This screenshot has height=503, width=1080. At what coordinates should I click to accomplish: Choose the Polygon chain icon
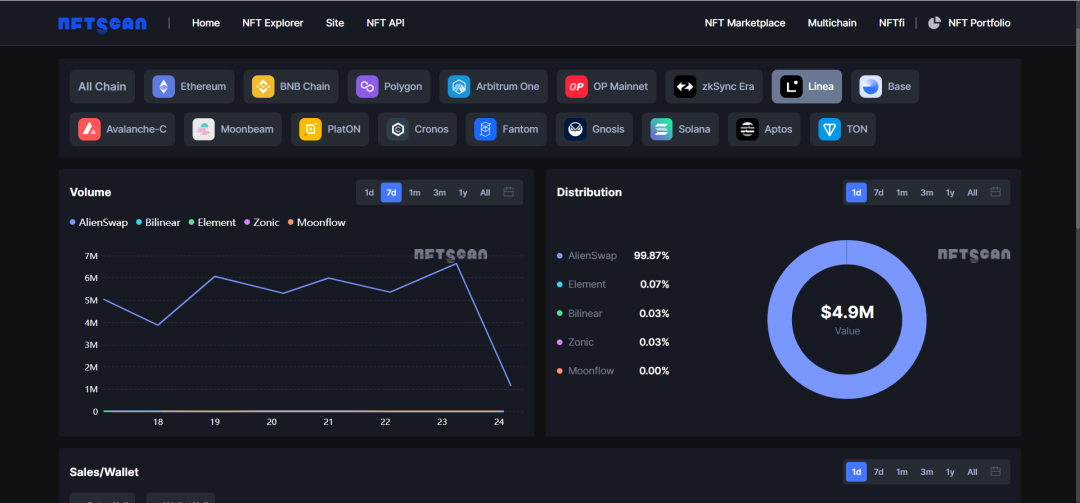[367, 87]
